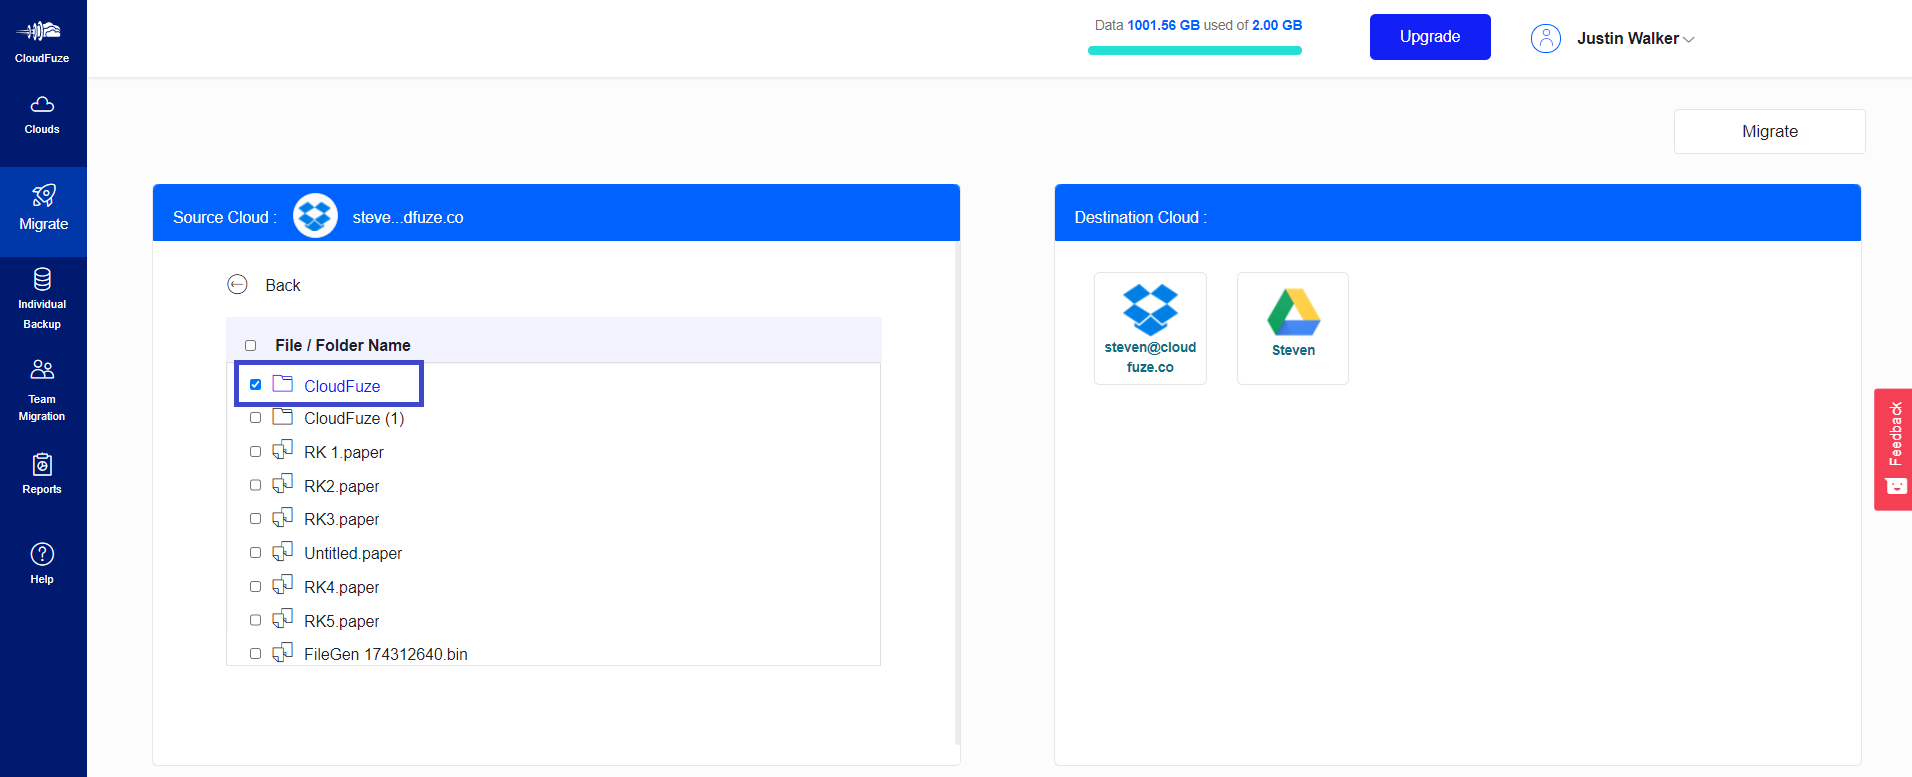
Task: Click the RK5.paper file name
Action: point(342,621)
